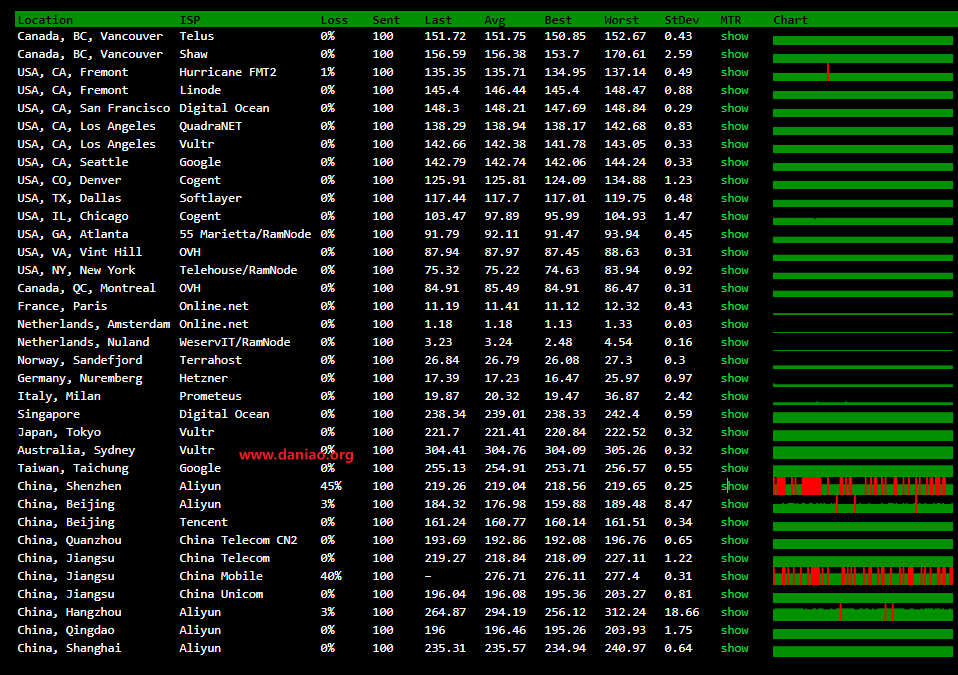Viewport: 958px width, 675px height.
Task: Open show link for Jiangsu China Telecom row
Action: pyautogui.click(x=734, y=558)
